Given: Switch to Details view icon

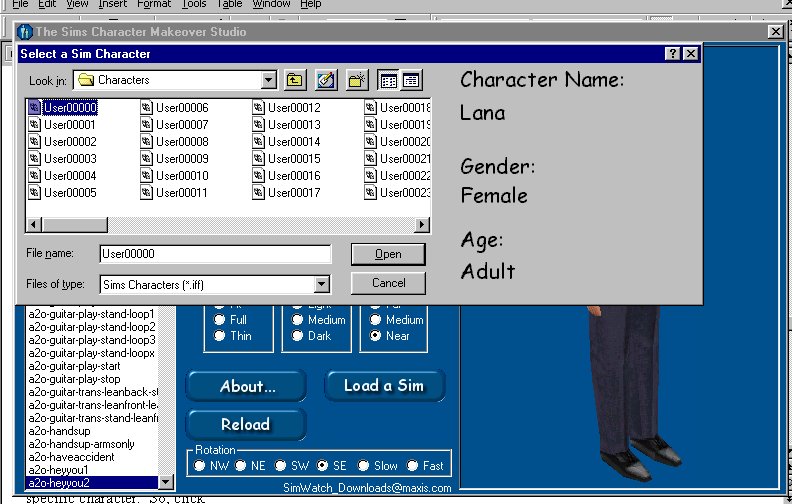Looking at the screenshot, I should 411,80.
